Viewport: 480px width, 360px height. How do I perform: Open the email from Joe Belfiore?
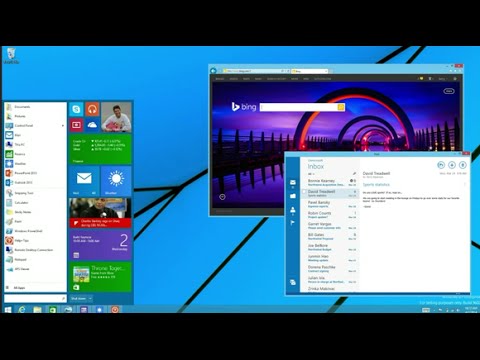coord(330,247)
